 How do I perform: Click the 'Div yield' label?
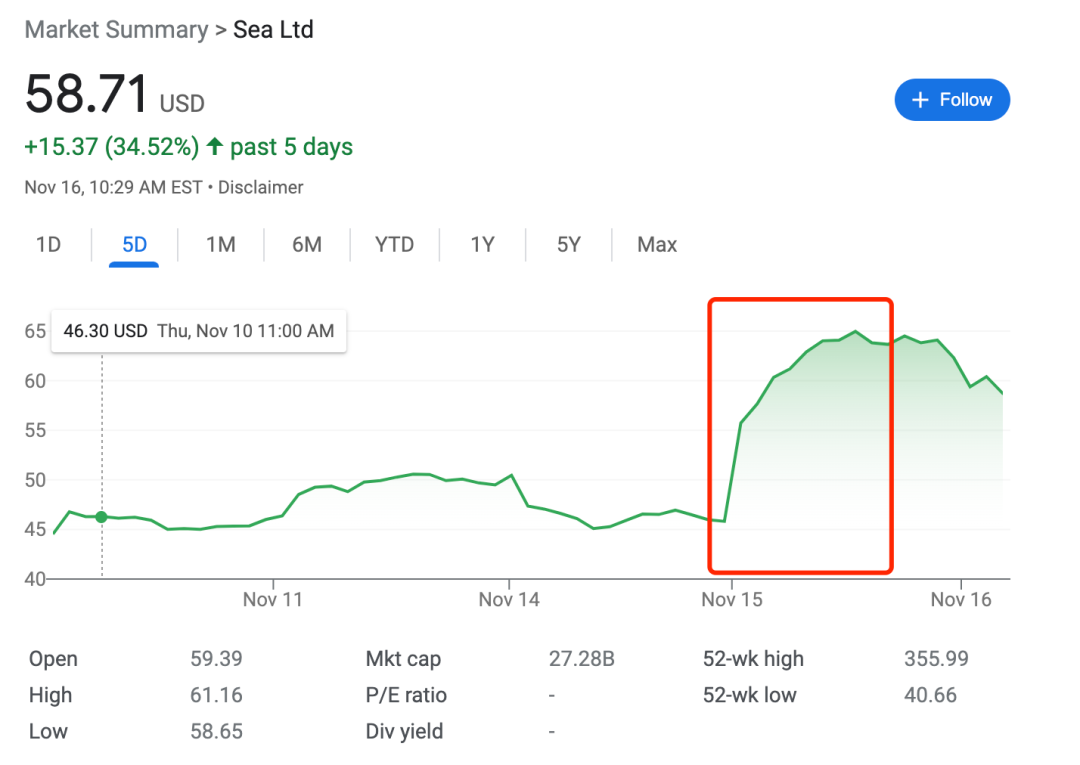tap(404, 731)
